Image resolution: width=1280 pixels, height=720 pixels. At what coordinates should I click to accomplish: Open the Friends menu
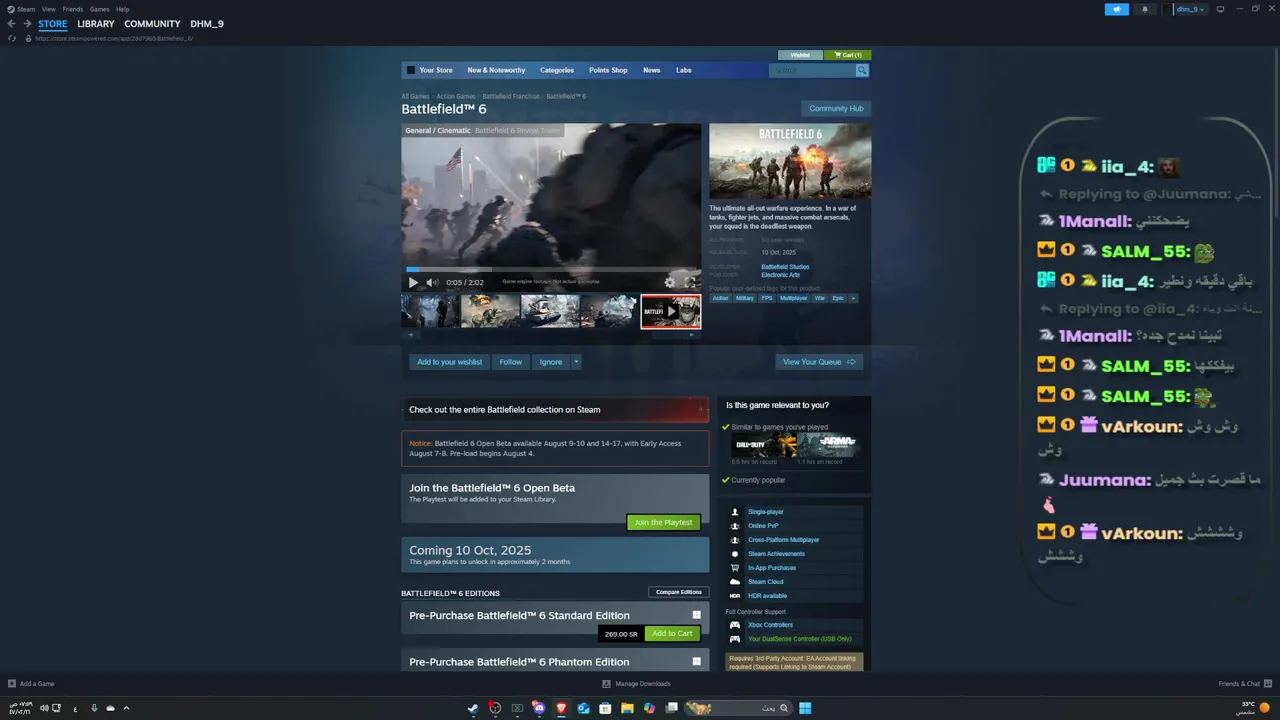pyautogui.click(x=73, y=9)
